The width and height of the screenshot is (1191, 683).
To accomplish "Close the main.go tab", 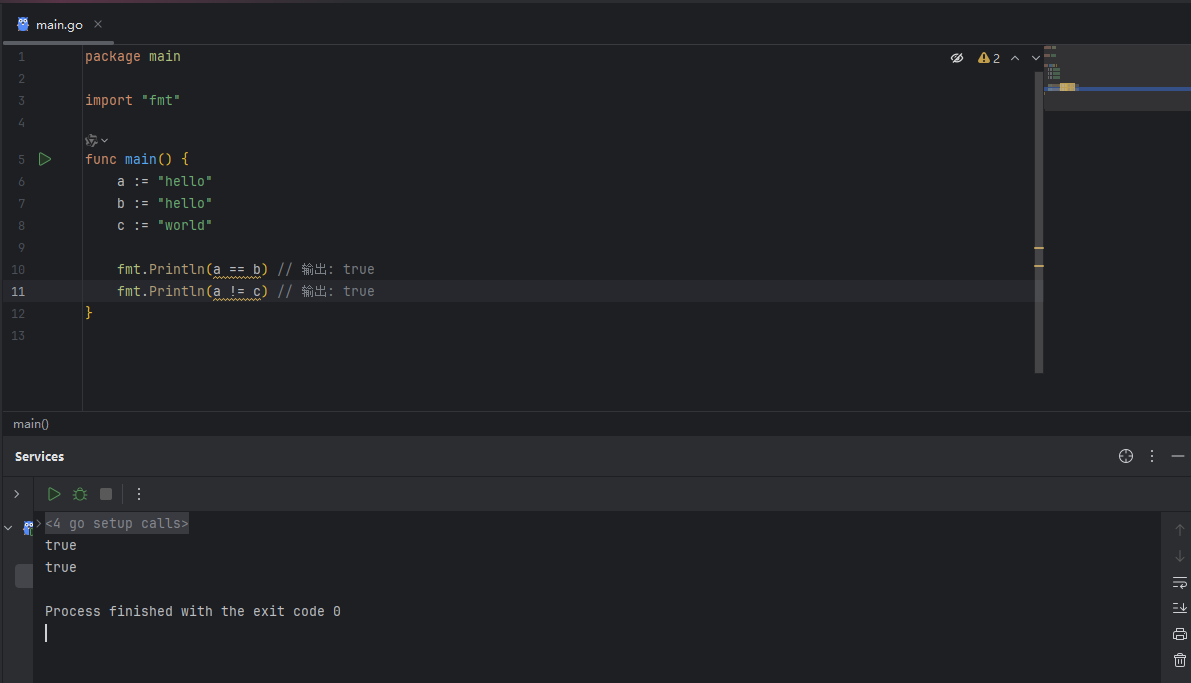I will (x=98, y=24).
